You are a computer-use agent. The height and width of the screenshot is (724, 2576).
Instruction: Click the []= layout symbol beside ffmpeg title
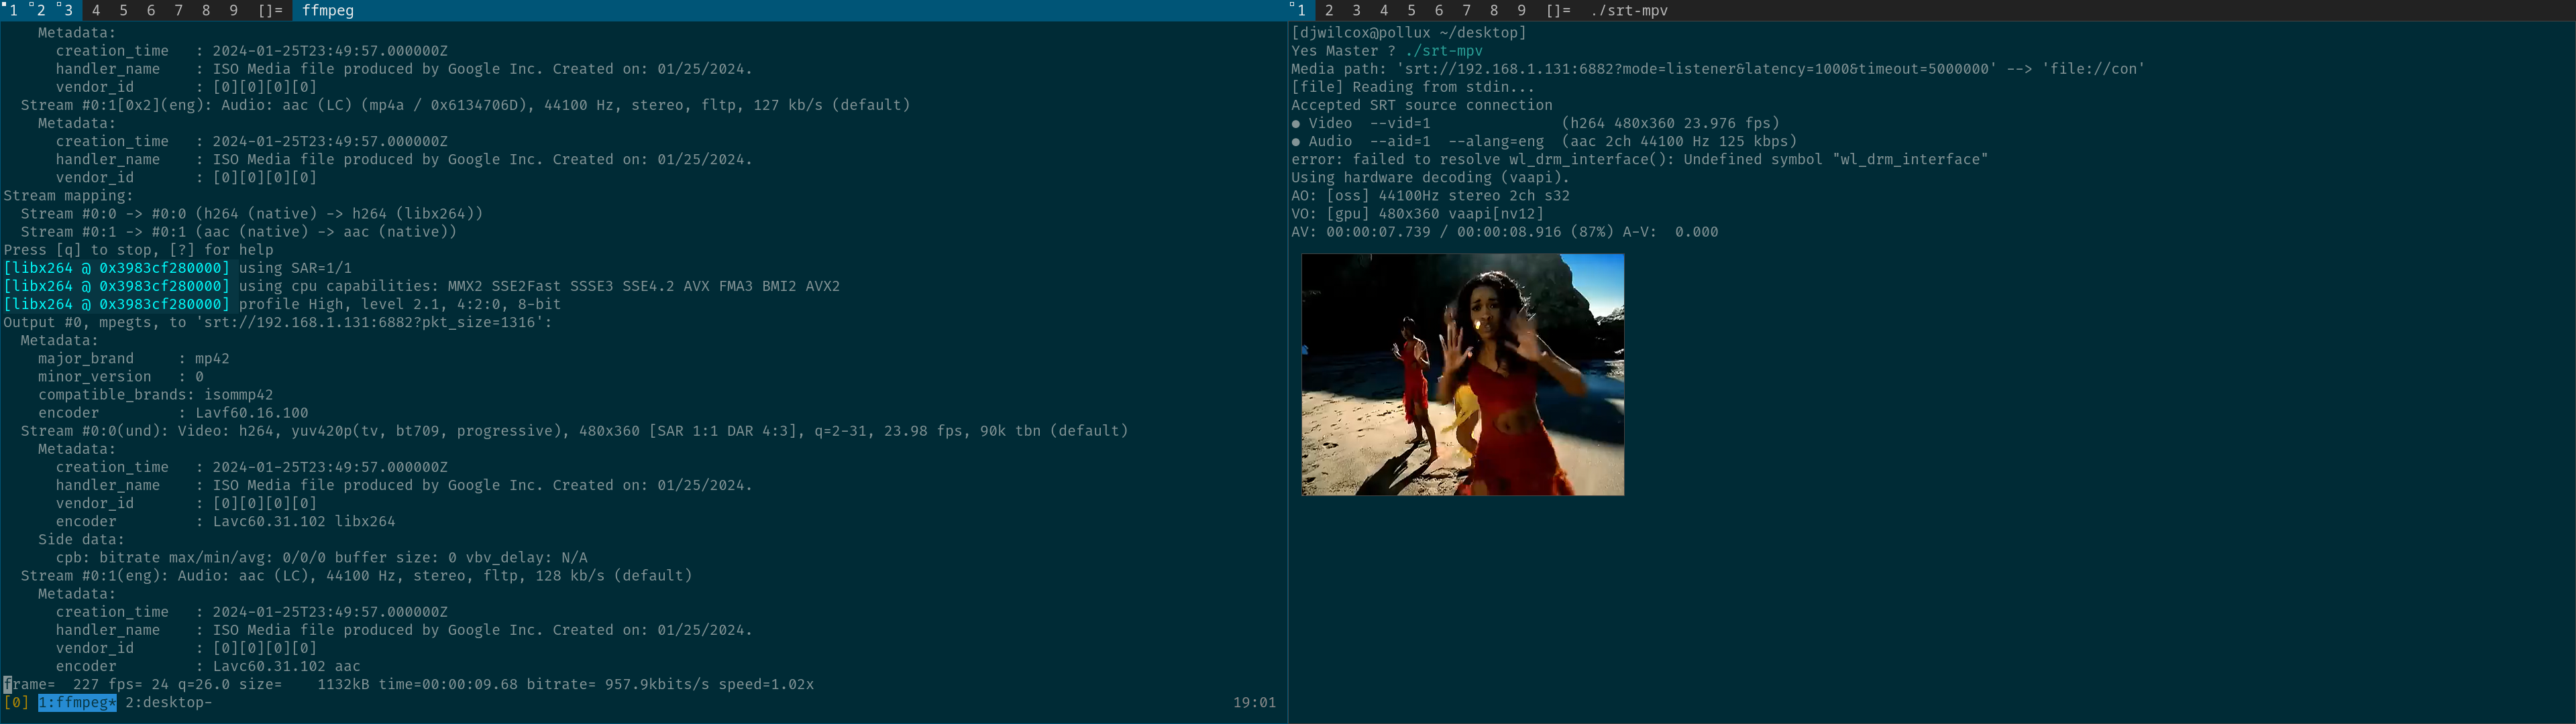270,10
